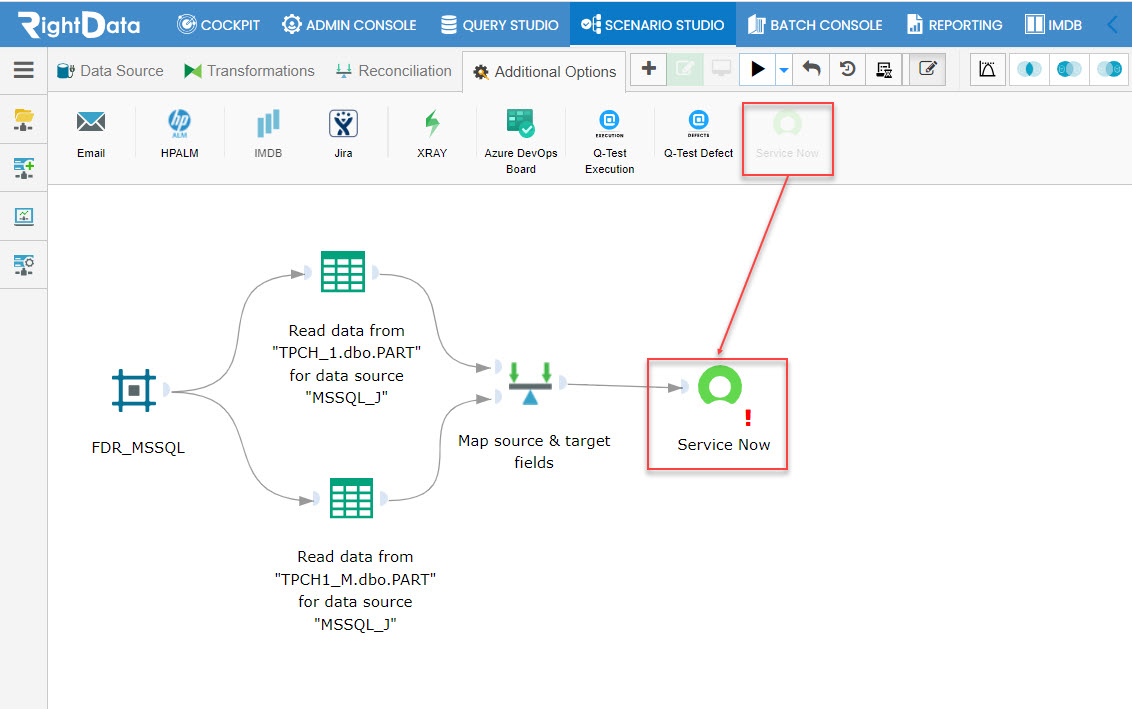Open the Scenario Studio tab
Image resolution: width=1132 pixels, height=709 pixels.
click(653, 25)
